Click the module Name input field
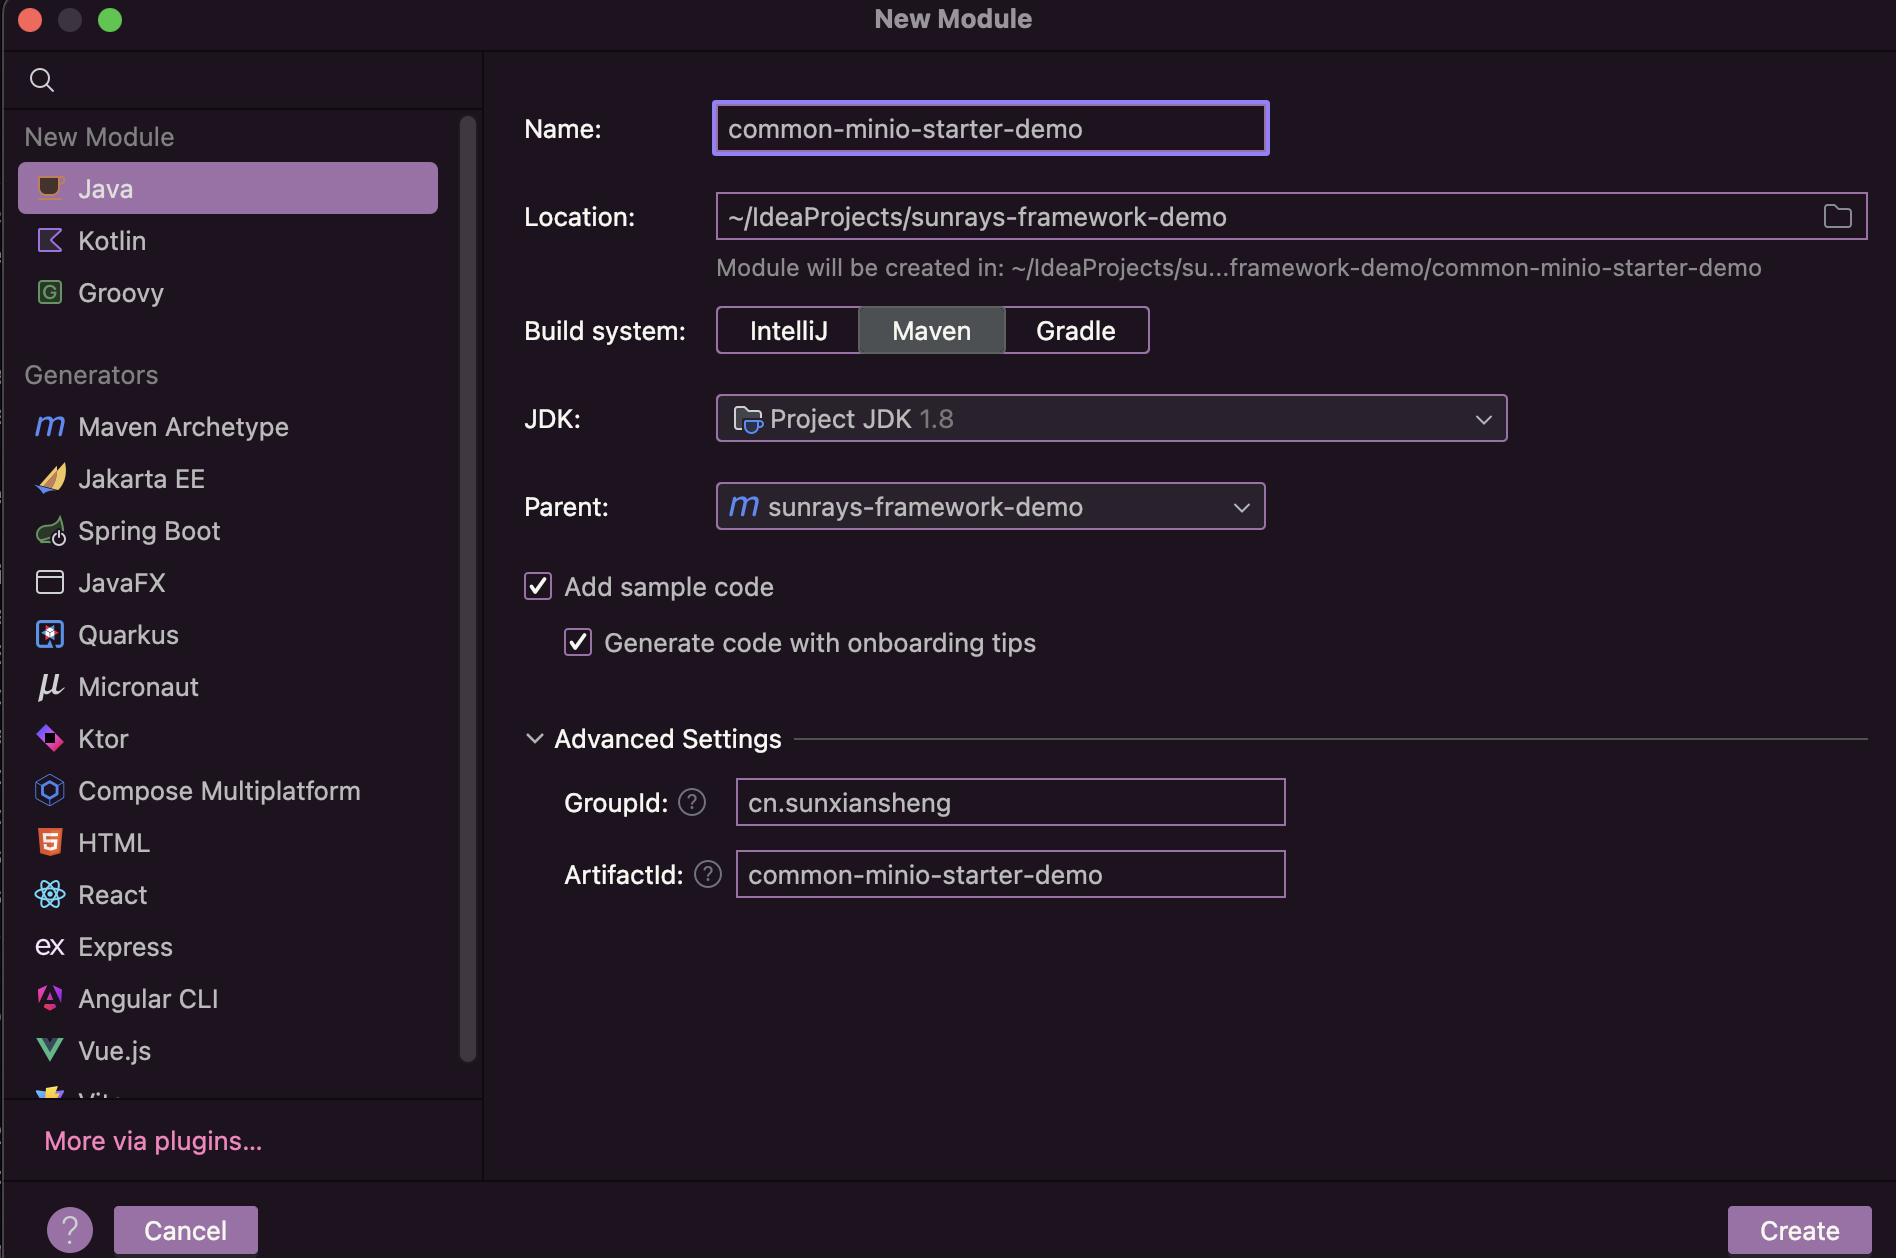Image resolution: width=1896 pixels, height=1258 pixels. click(990, 128)
